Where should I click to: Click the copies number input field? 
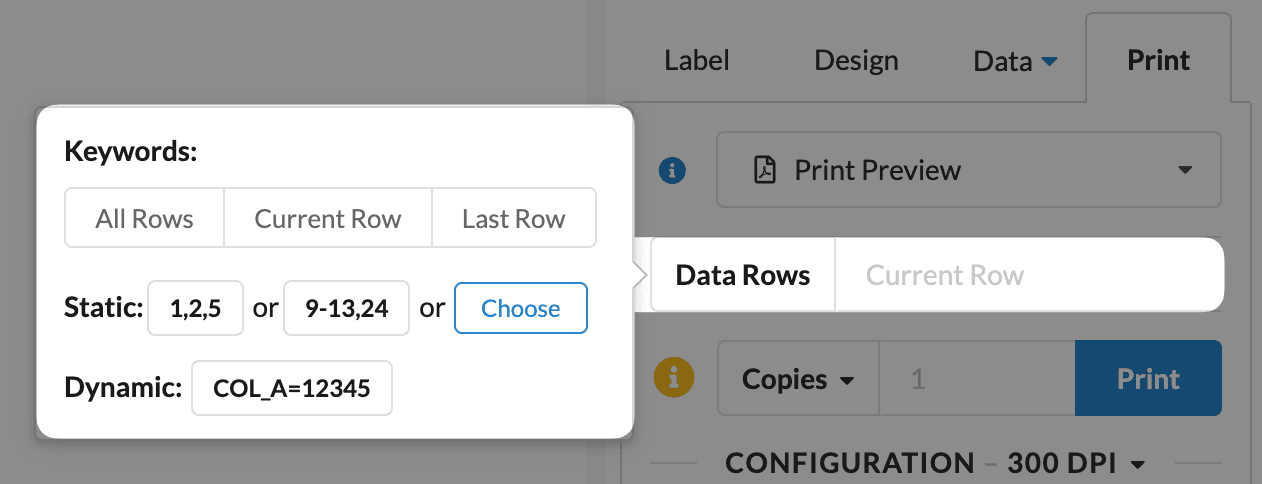coord(976,379)
